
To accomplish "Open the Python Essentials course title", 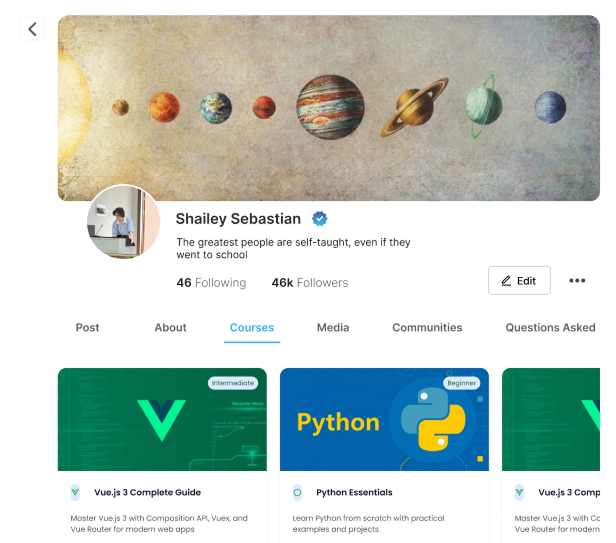I will pyautogui.click(x=354, y=492).
